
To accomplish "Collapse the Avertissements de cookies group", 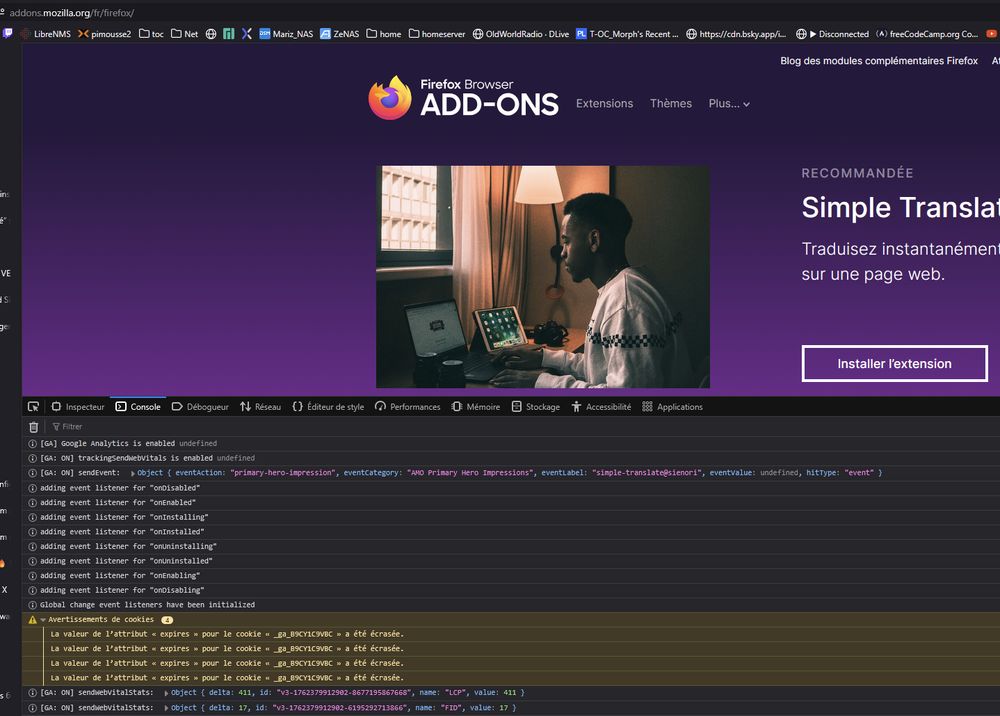I will point(43,620).
